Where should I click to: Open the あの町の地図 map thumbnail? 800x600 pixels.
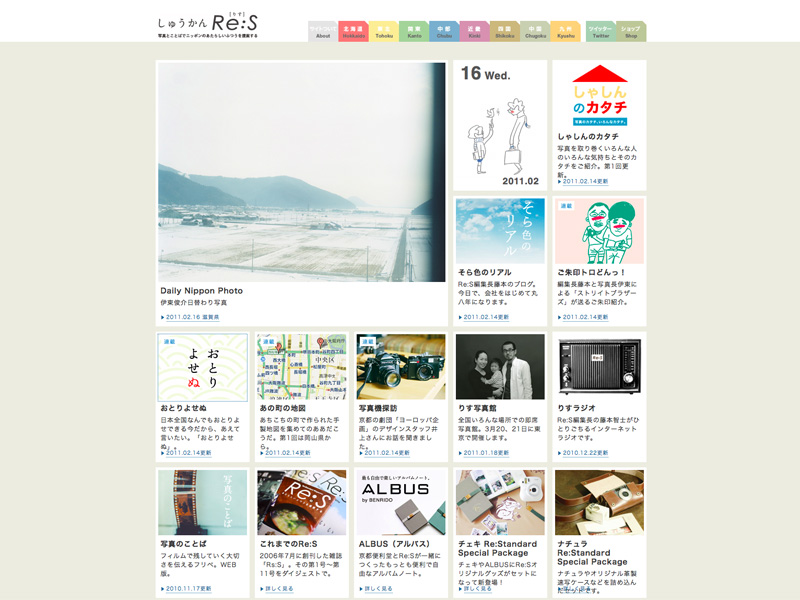(x=302, y=367)
